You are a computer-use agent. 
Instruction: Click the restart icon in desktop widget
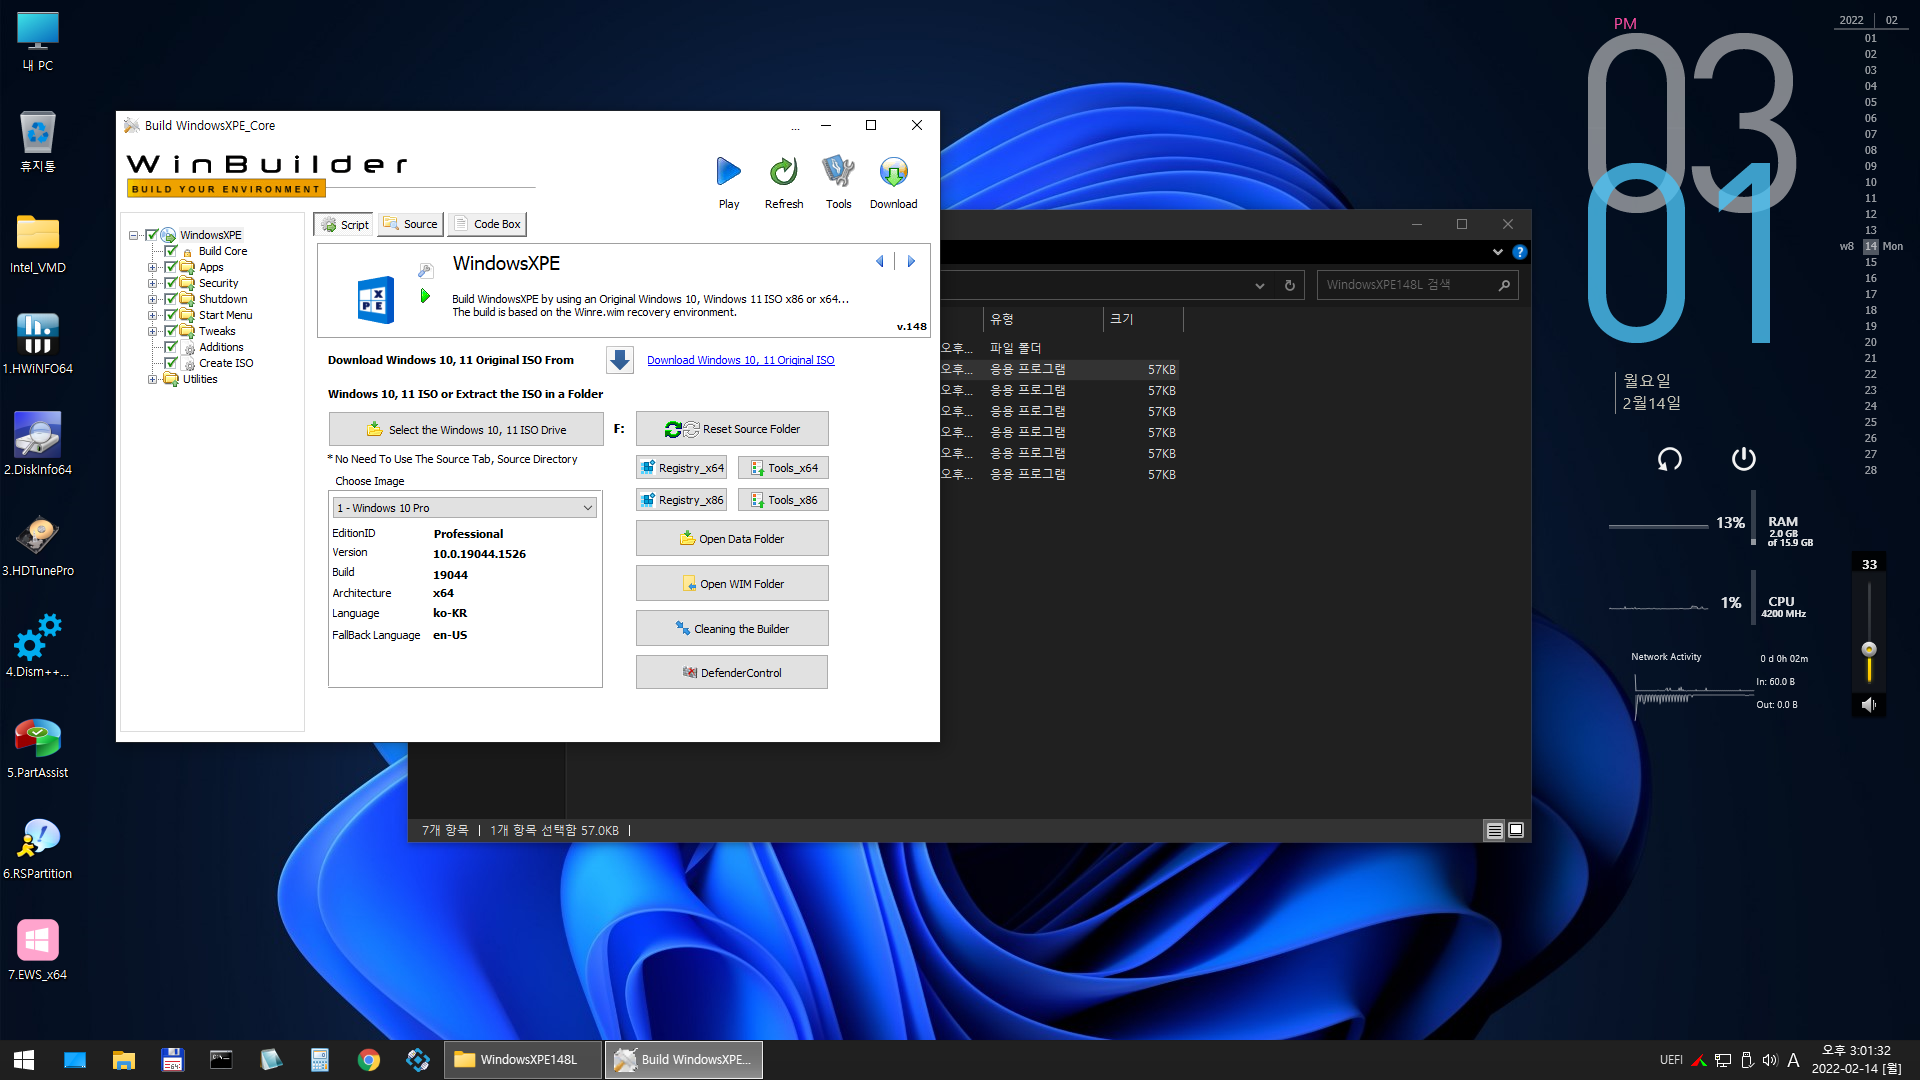tap(1670, 459)
